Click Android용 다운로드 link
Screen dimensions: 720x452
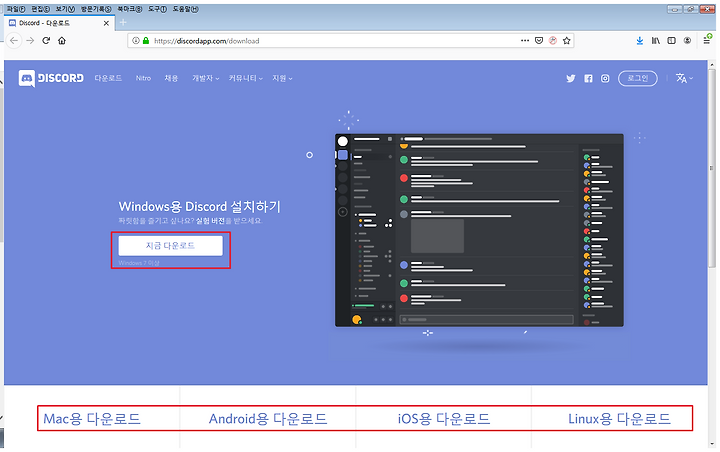(x=268, y=418)
